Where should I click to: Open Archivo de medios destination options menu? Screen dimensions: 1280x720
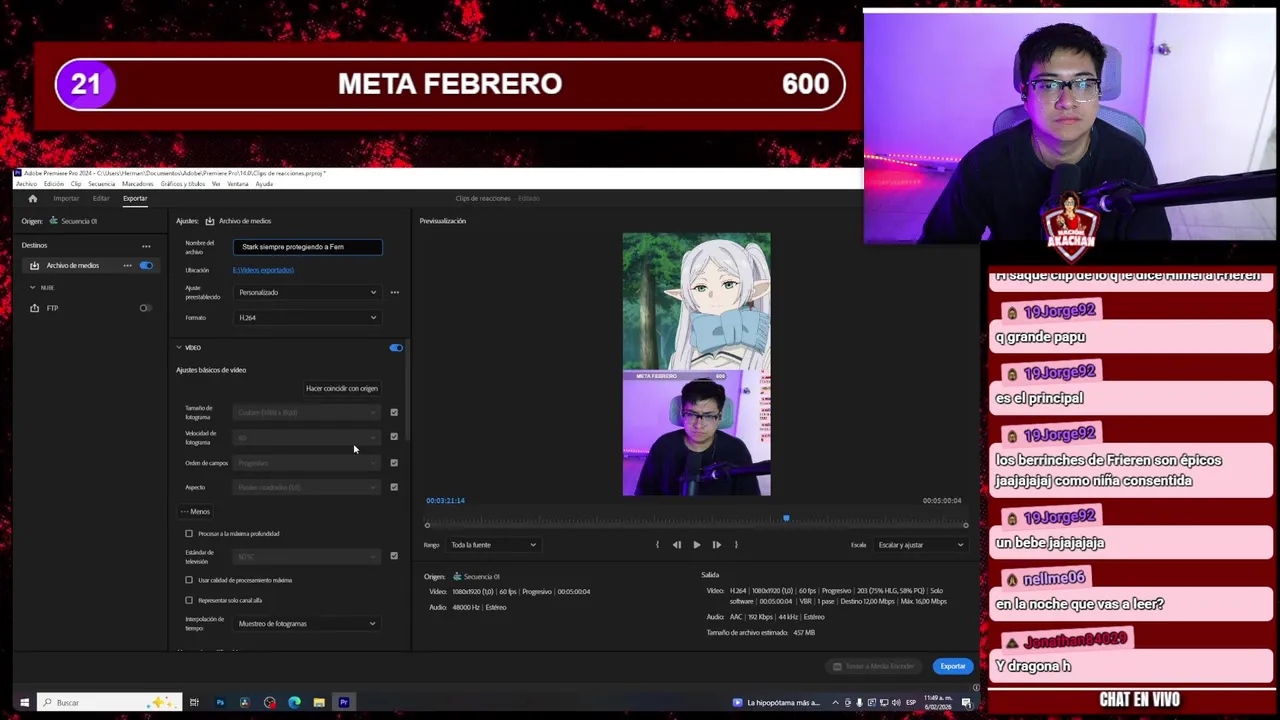[127, 265]
